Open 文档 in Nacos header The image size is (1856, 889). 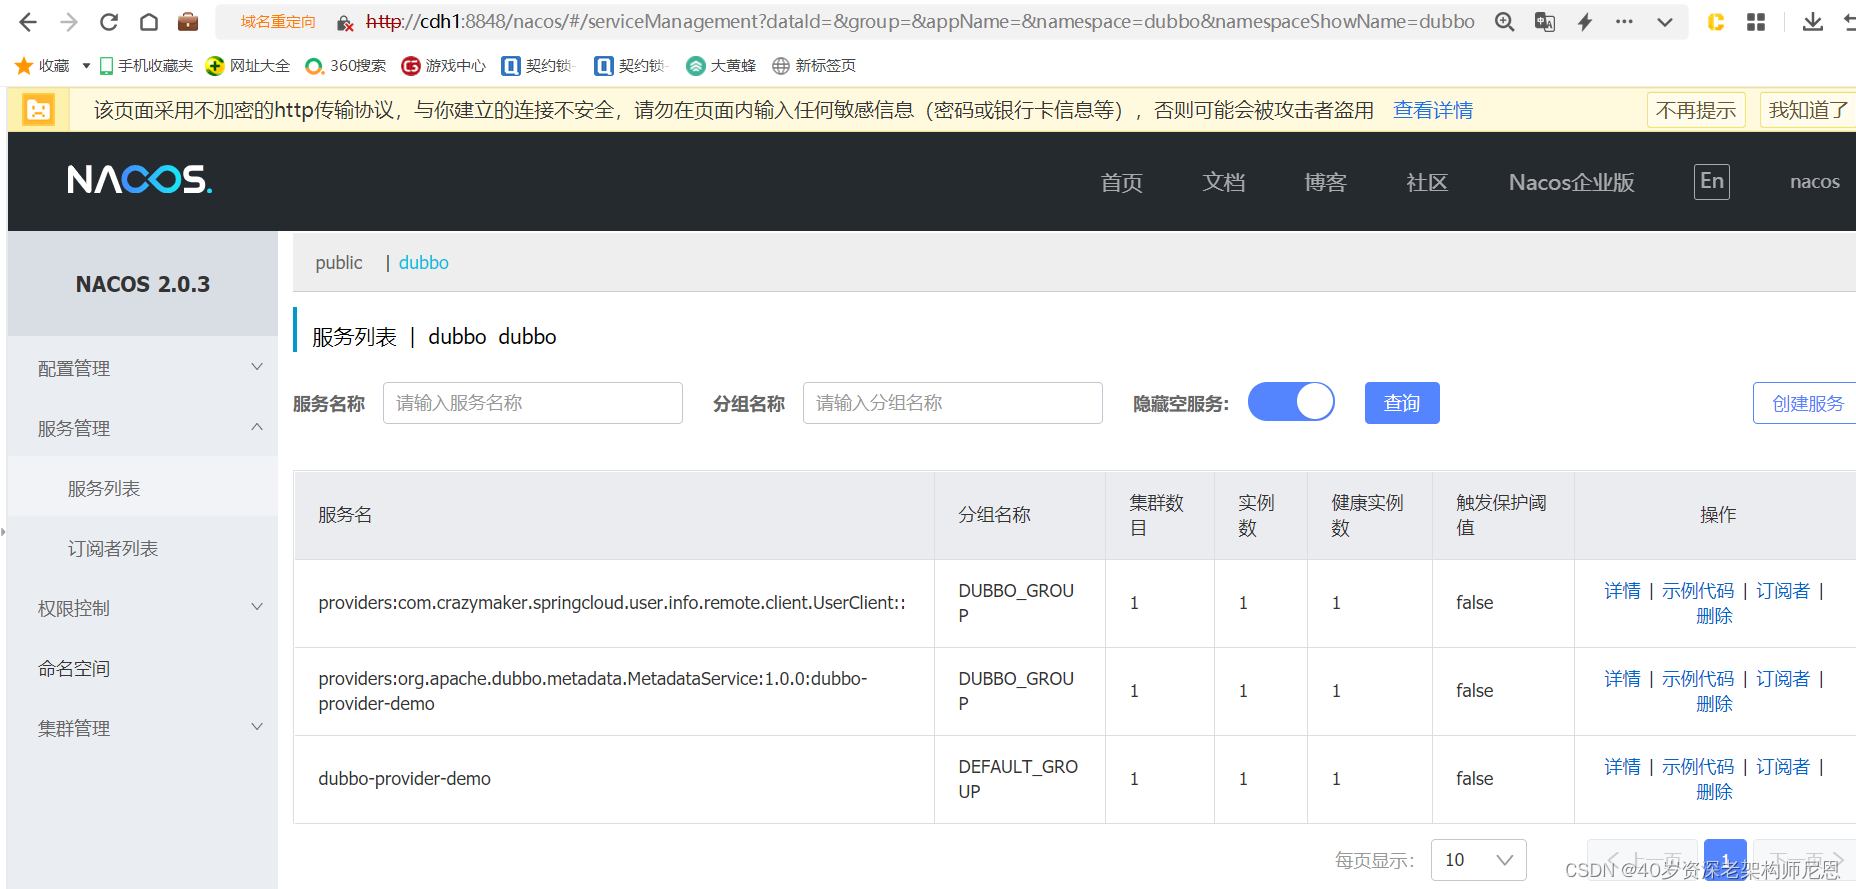pos(1224,182)
